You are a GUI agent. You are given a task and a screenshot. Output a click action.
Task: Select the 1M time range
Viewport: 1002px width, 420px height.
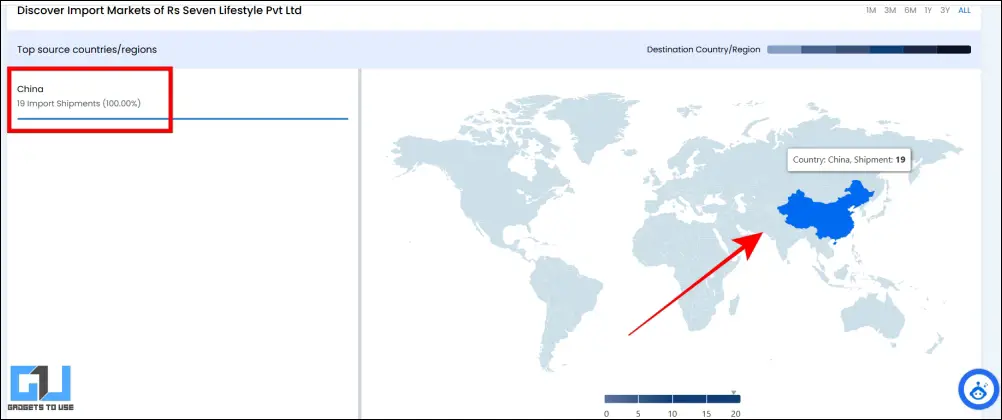(871, 11)
